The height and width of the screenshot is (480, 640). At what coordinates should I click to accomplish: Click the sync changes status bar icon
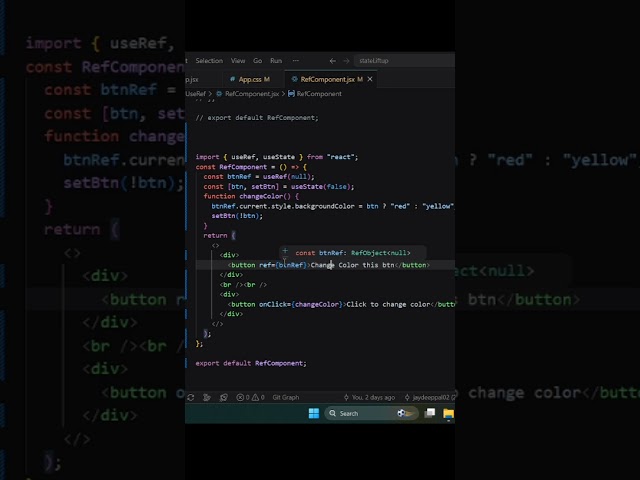tap(191, 397)
